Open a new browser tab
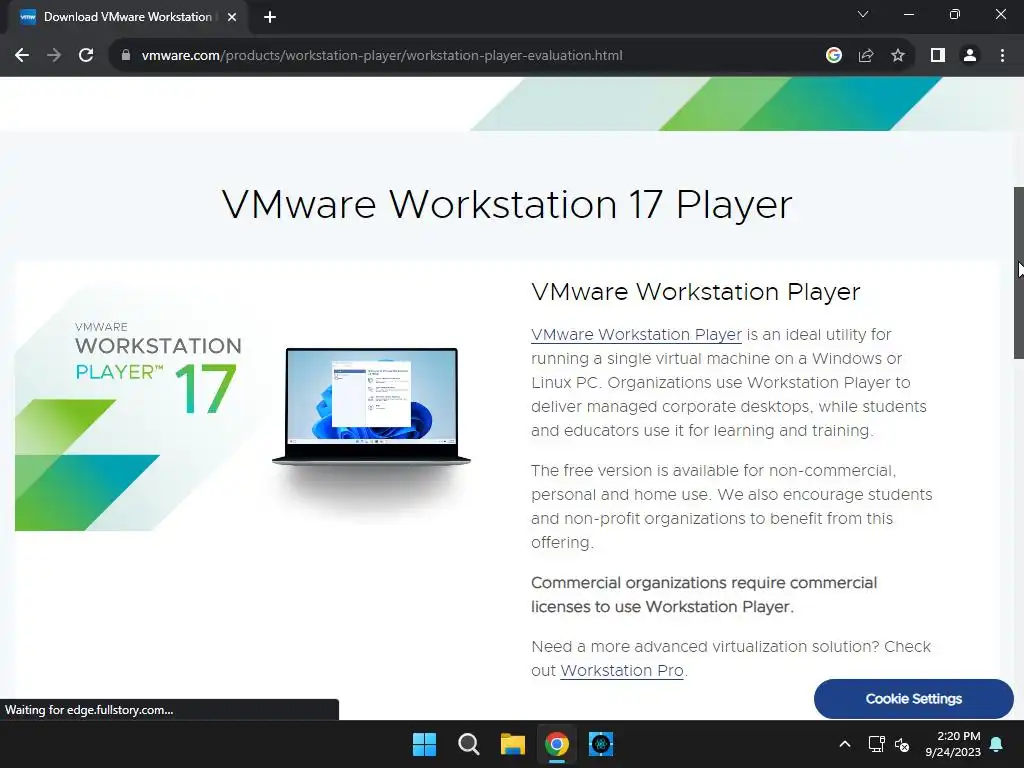The height and width of the screenshot is (768, 1024). [x=270, y=18]
